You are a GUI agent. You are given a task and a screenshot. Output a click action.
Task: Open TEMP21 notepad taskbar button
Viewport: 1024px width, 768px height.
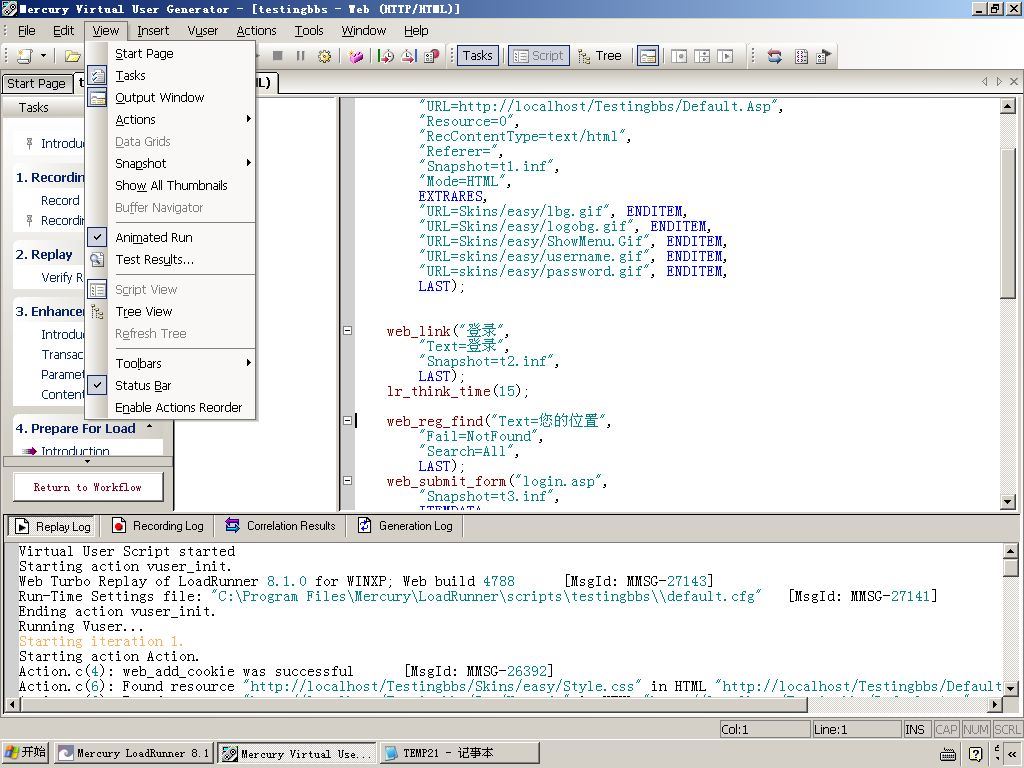(460, 753)
